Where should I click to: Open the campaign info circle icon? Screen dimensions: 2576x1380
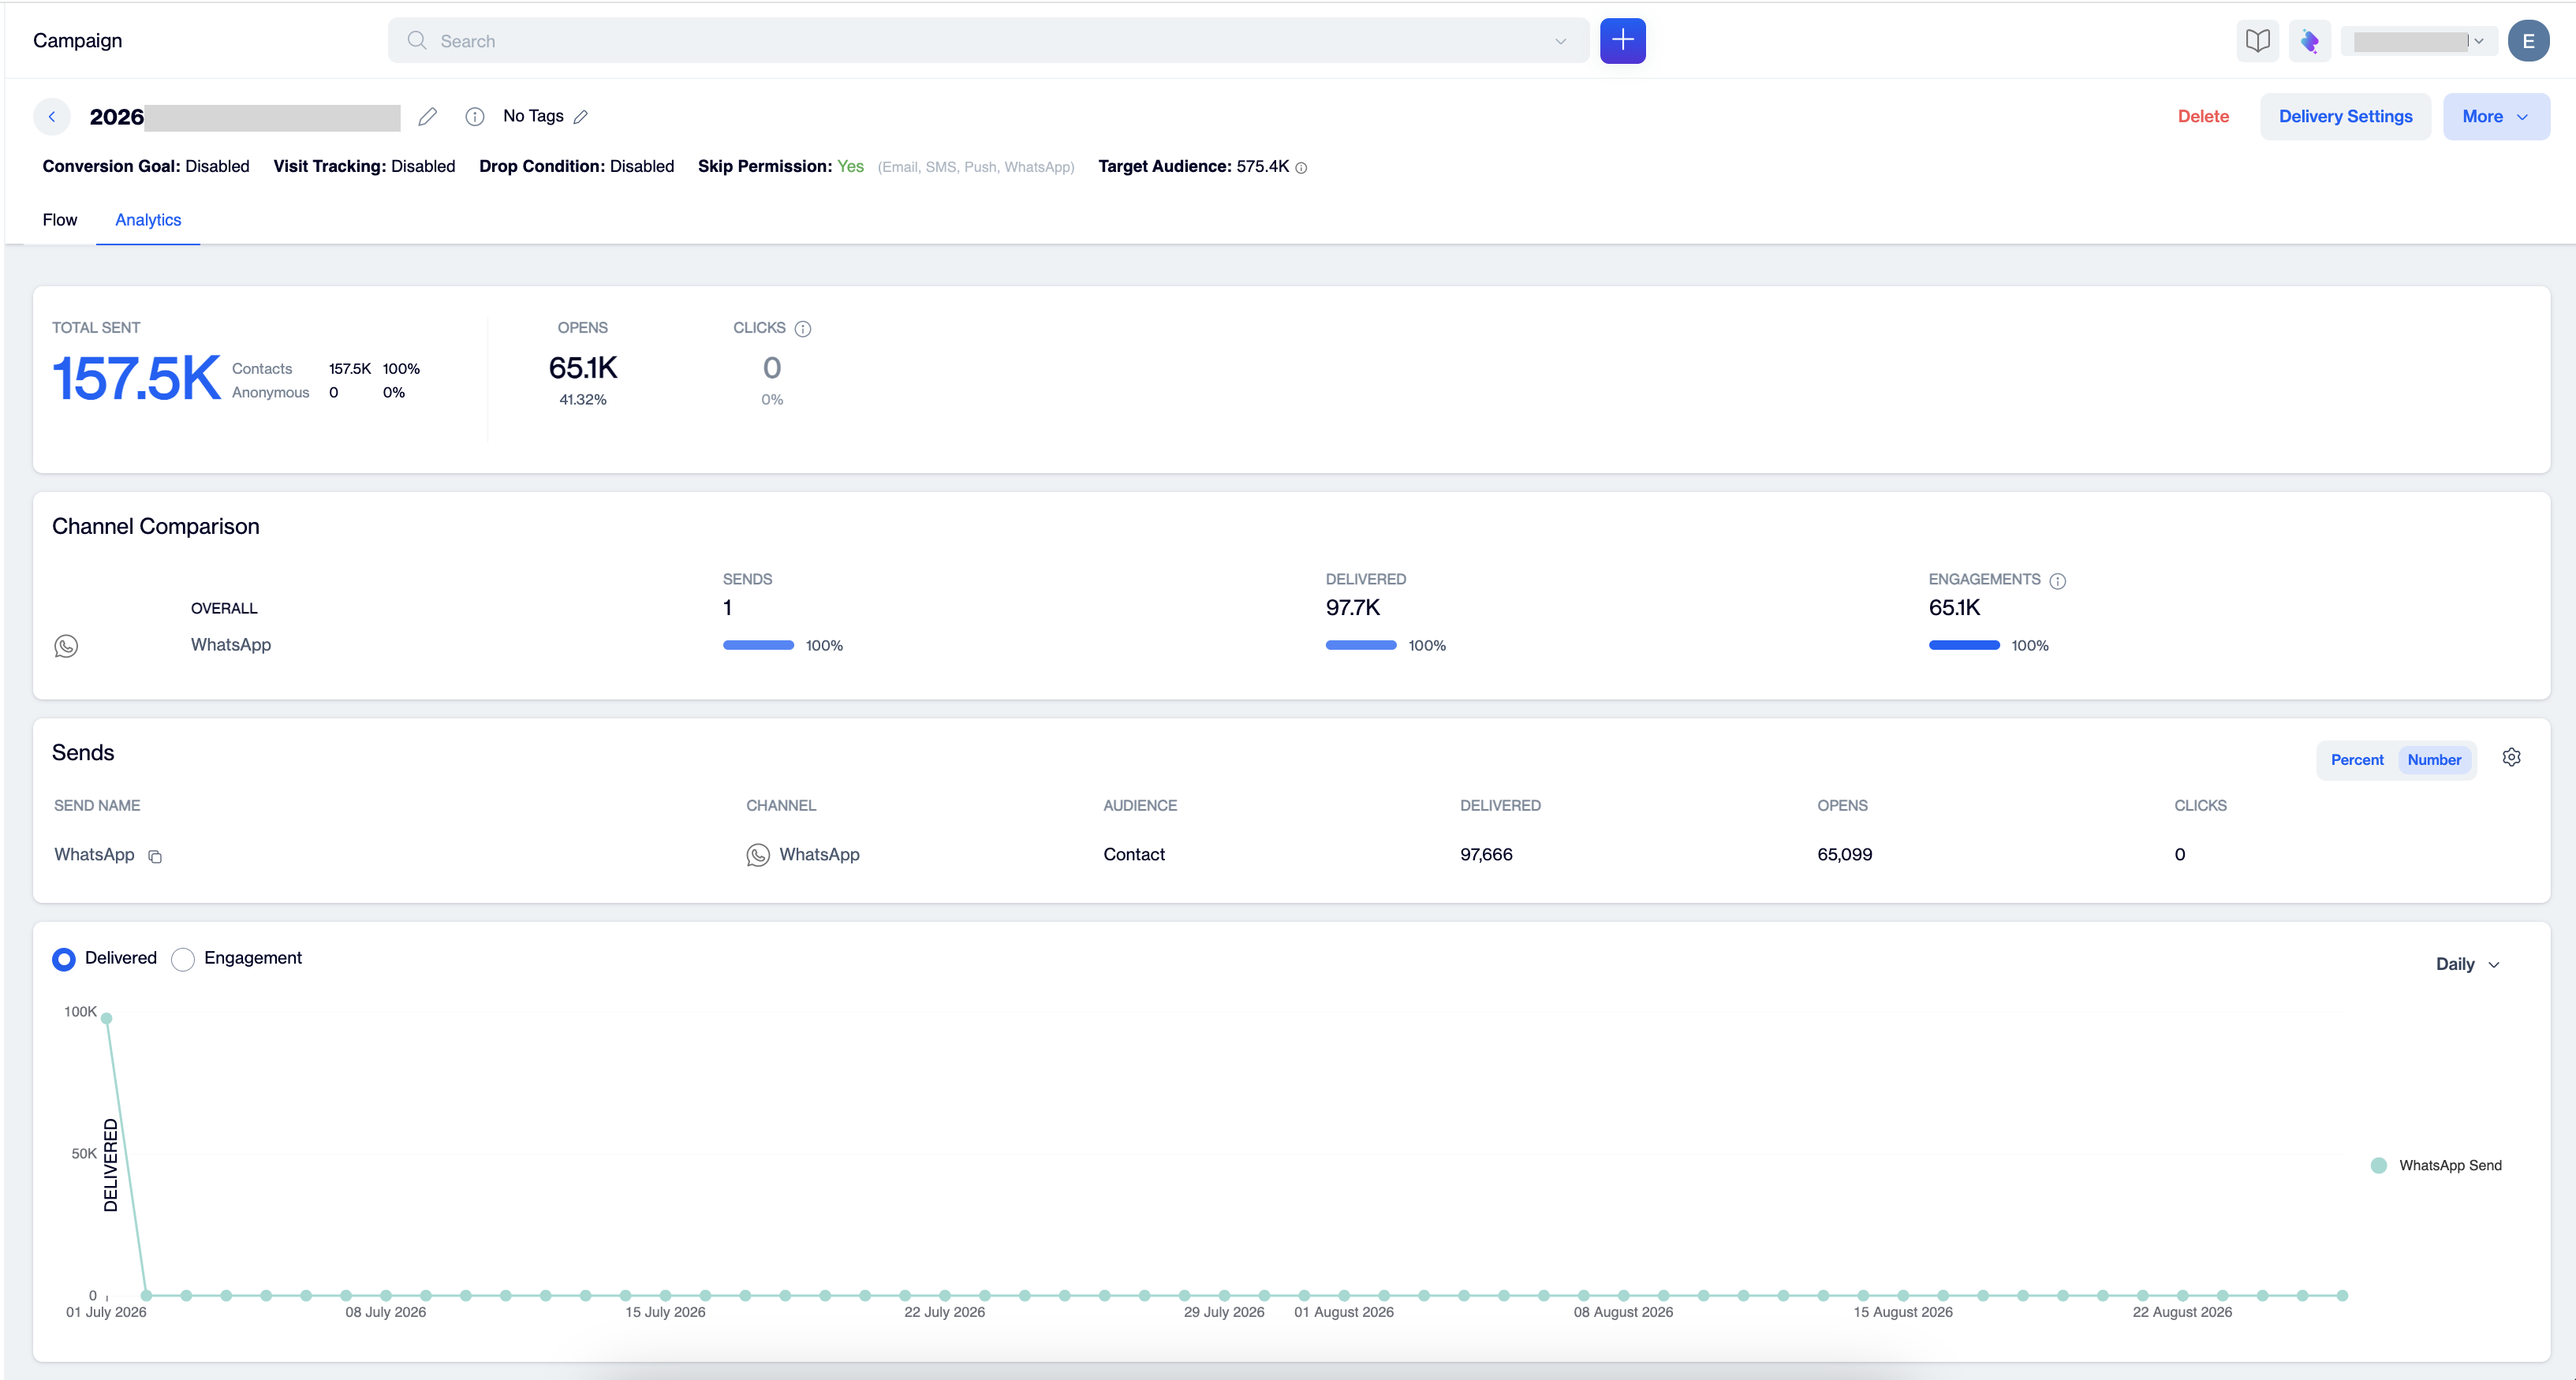(x=475, y=117)
